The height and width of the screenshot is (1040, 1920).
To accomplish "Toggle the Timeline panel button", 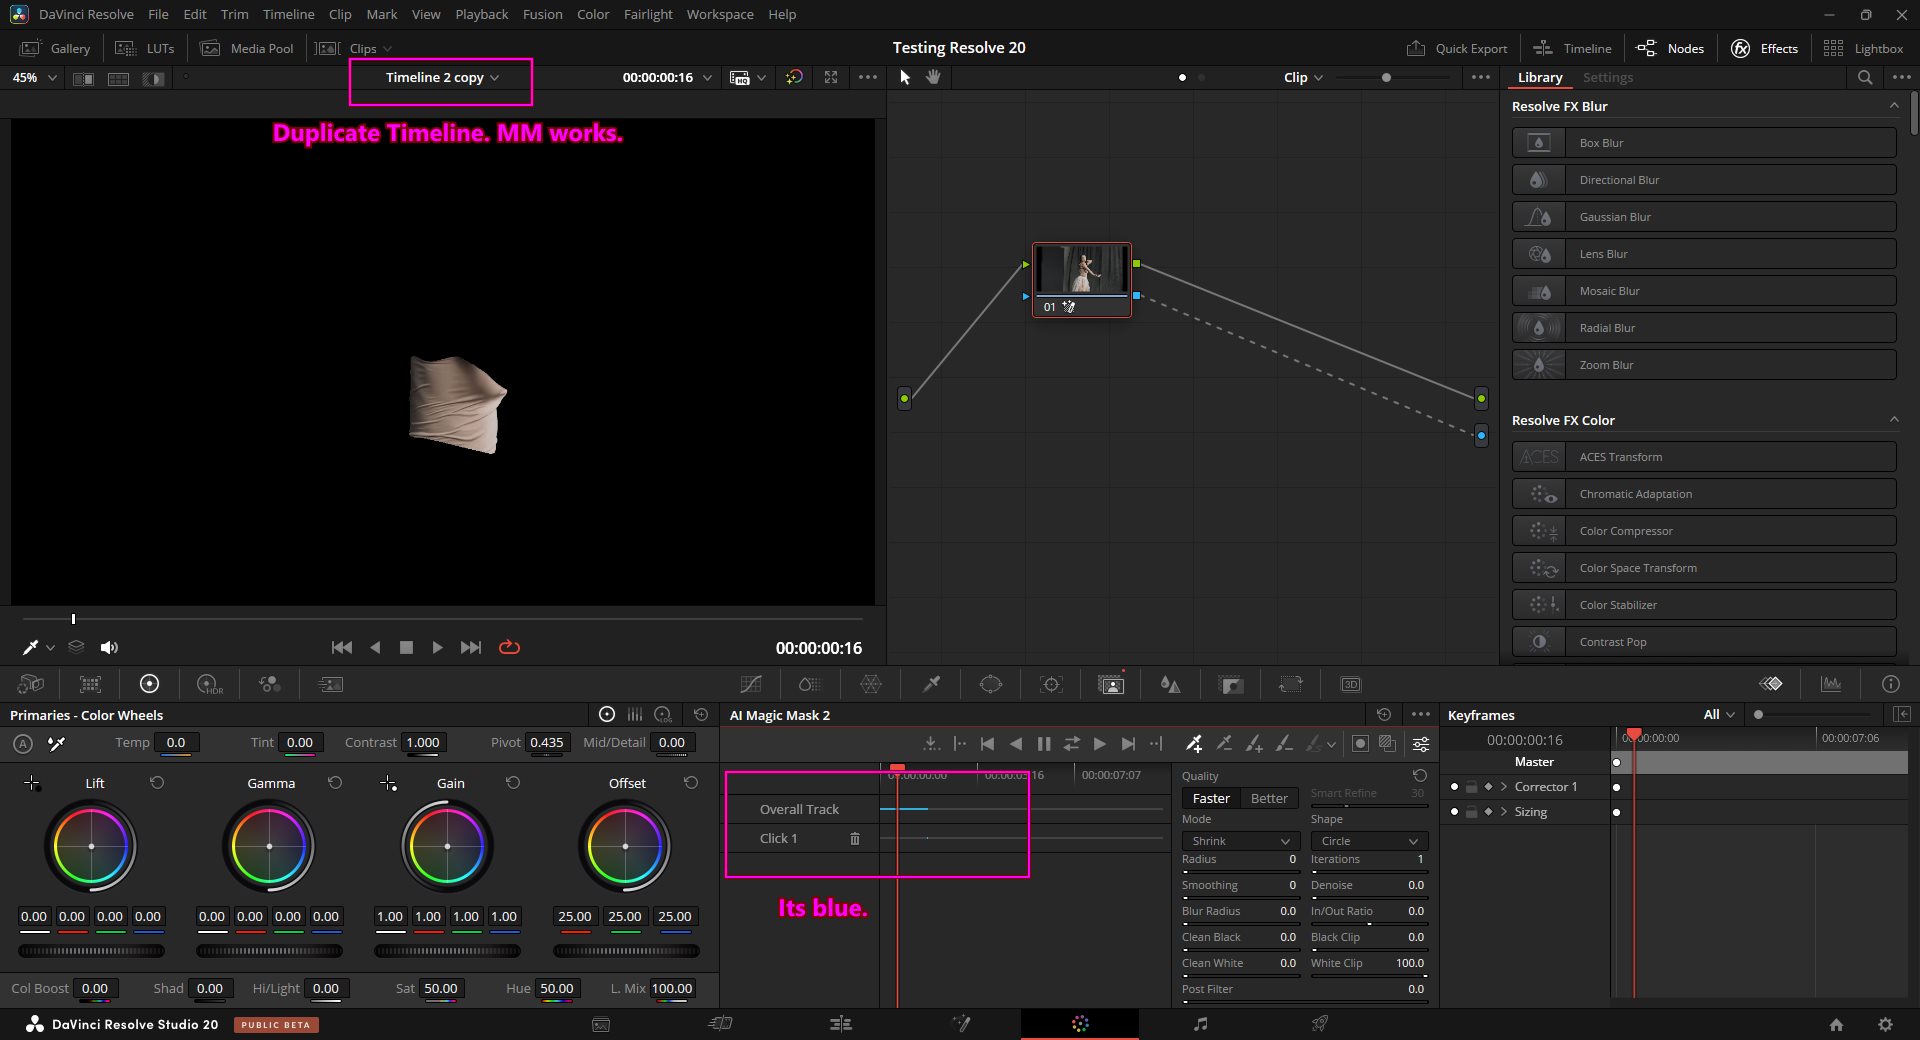I will click(1573, 48).
